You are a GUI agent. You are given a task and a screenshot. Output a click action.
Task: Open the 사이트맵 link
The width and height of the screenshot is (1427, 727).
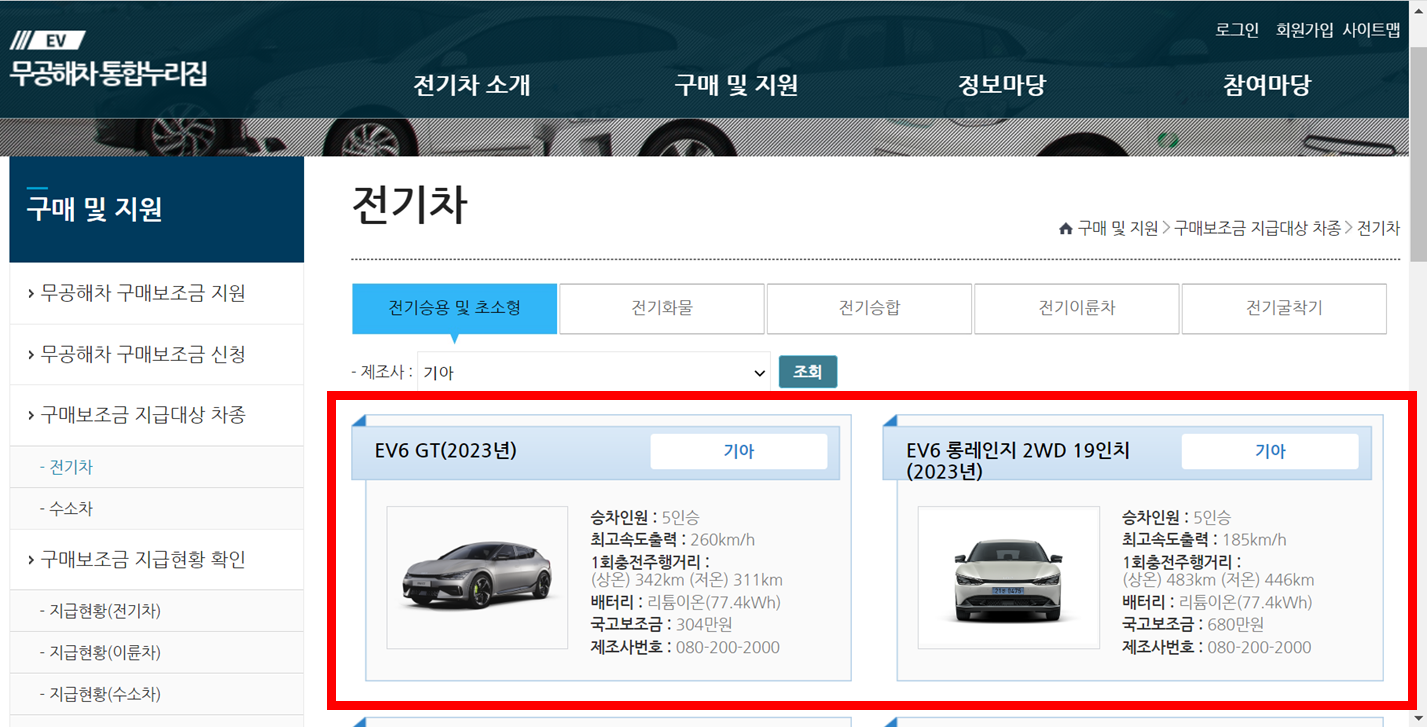pos(1371,30)
